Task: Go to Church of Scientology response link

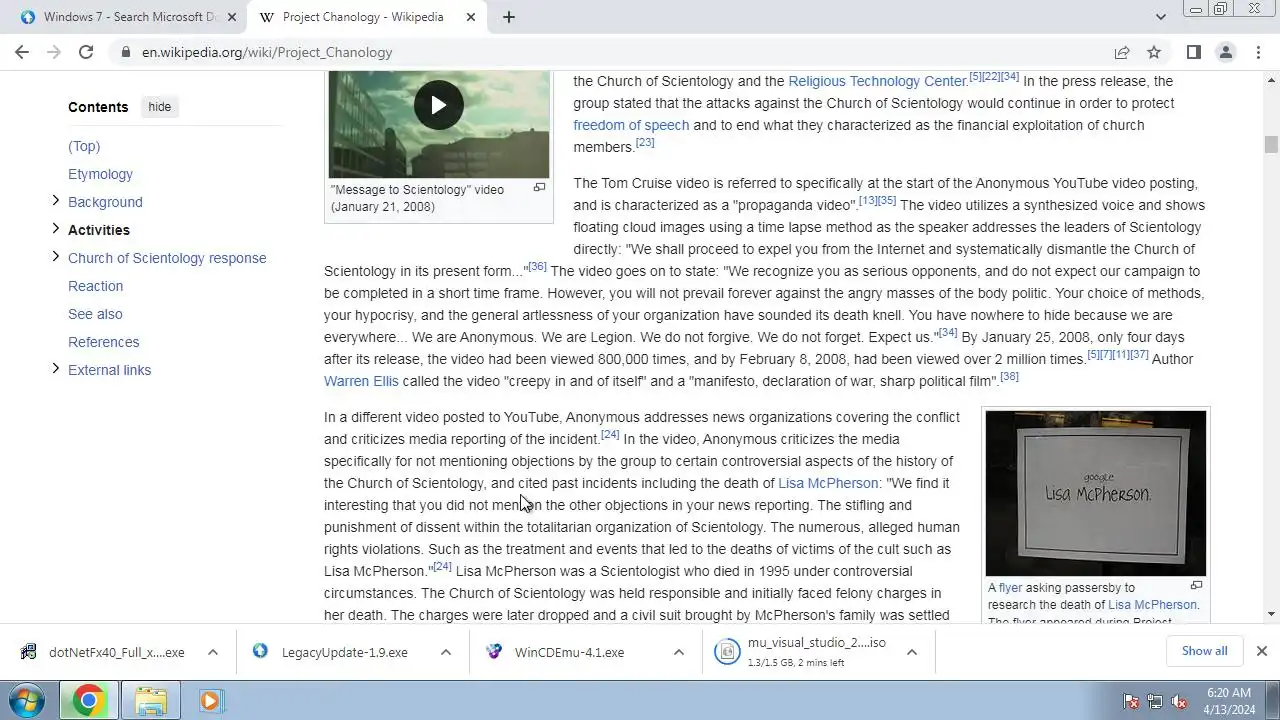Action: click(167, 258)
